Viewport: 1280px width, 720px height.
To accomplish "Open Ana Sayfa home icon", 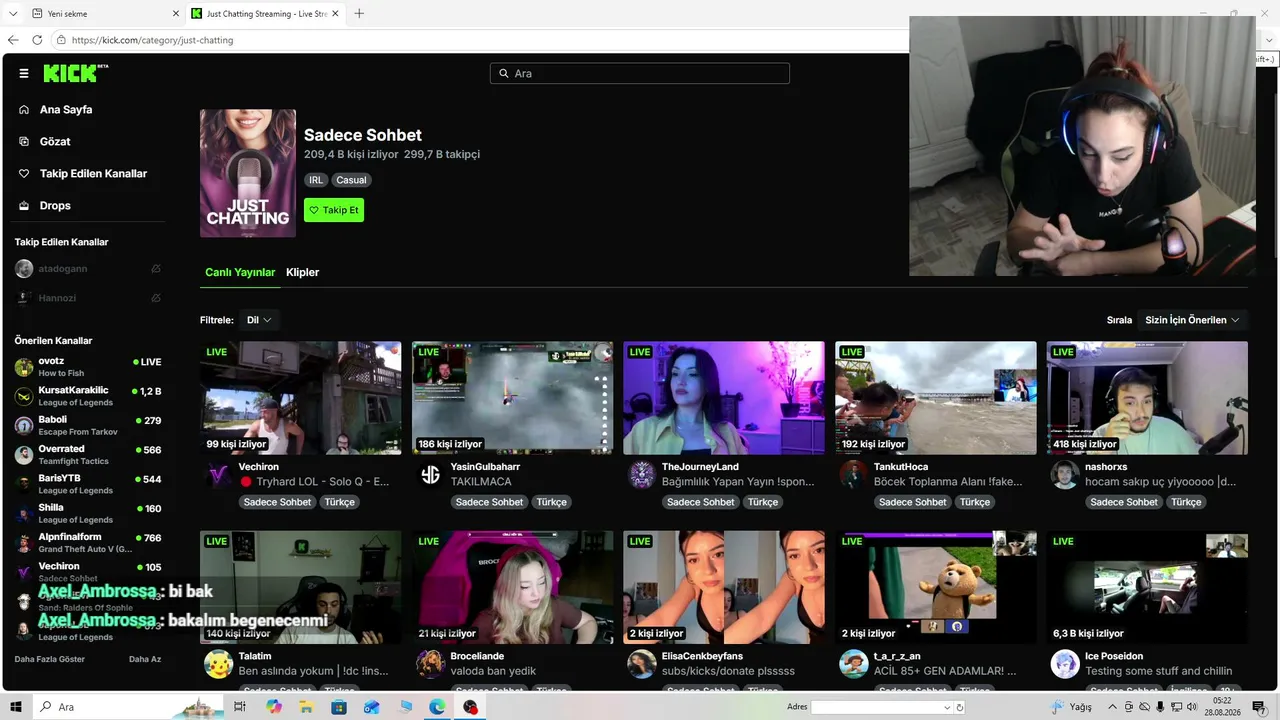I will coord(24,109).
